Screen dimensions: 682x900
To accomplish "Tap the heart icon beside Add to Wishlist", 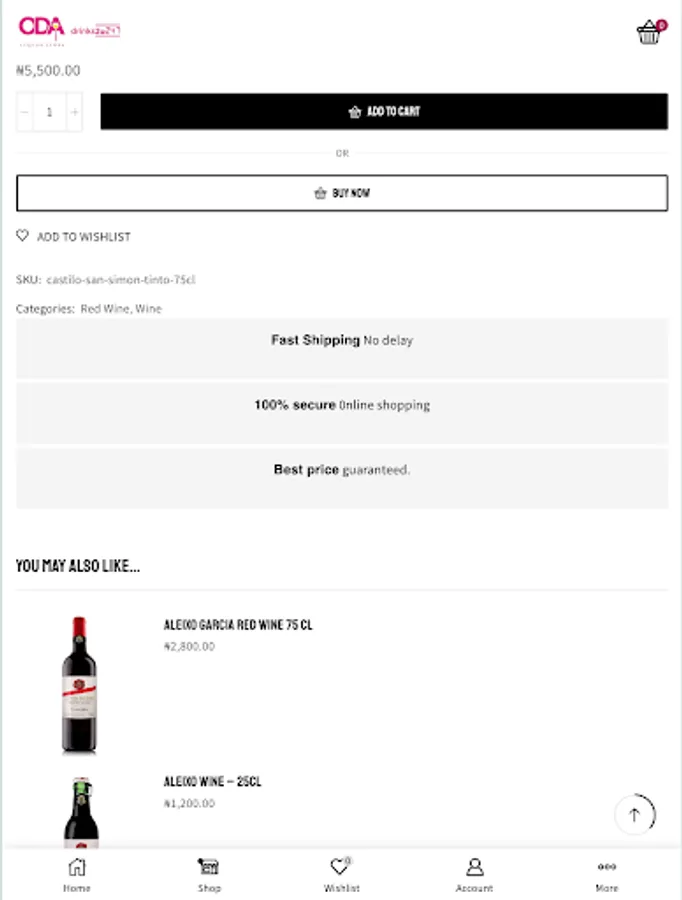I will (22, 236).
